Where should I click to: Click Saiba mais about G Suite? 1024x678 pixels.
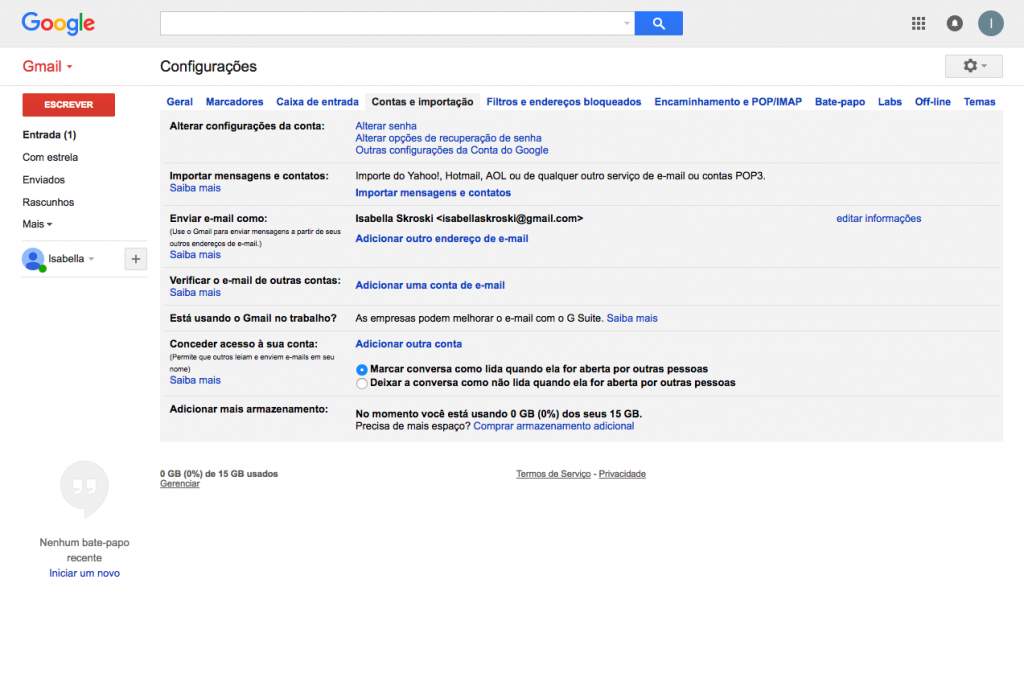tap(632, 319)
